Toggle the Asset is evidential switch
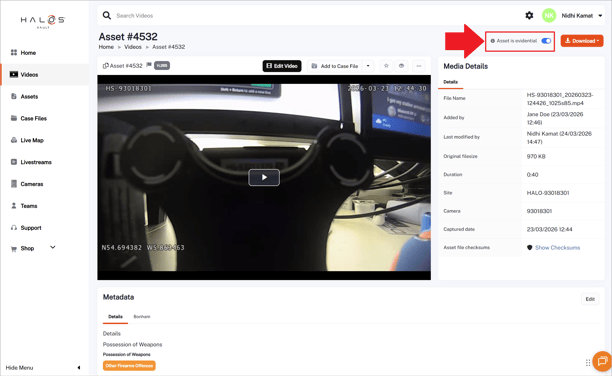The height and width of the screenshot is (376, 612). coord(546,41)
